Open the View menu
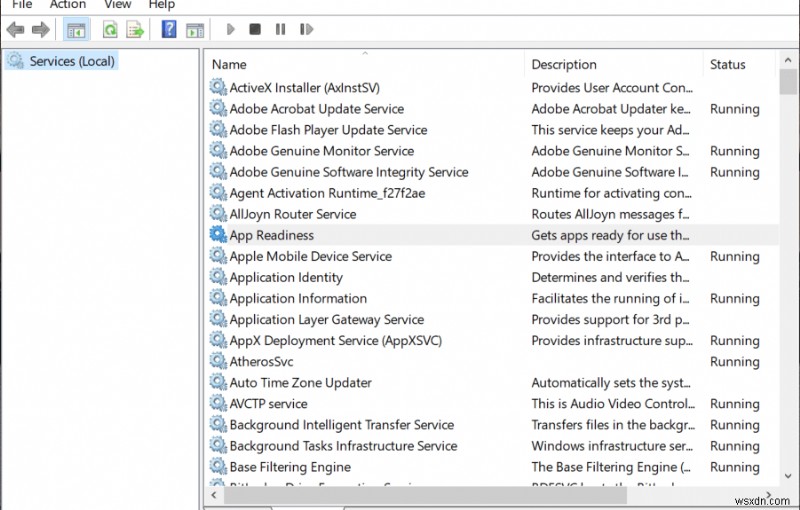This screenshot has width=800, height=510. pos(117,4)
